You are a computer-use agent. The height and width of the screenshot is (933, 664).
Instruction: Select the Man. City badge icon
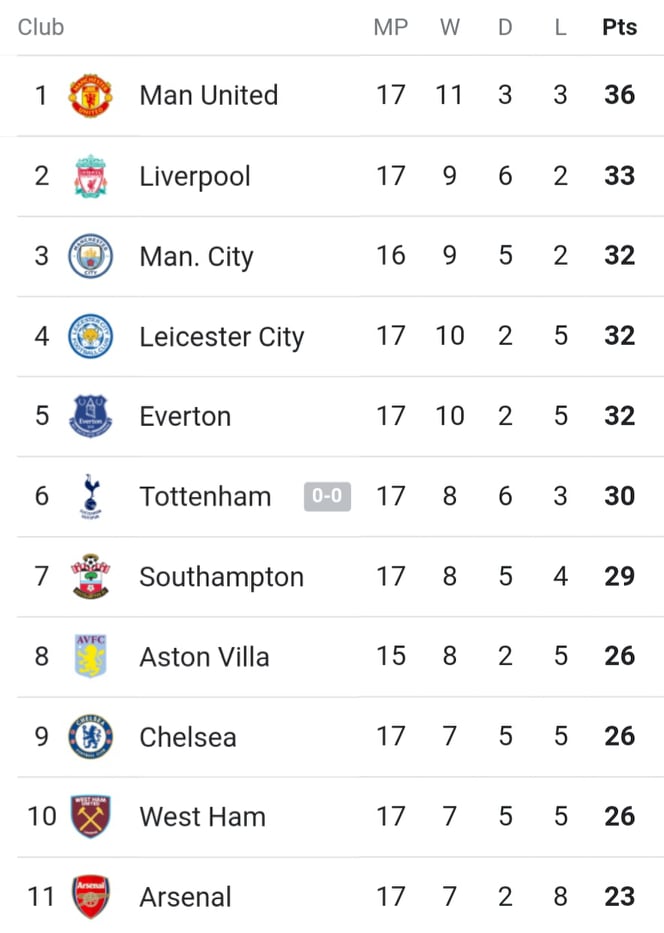[x=90, y=256]
